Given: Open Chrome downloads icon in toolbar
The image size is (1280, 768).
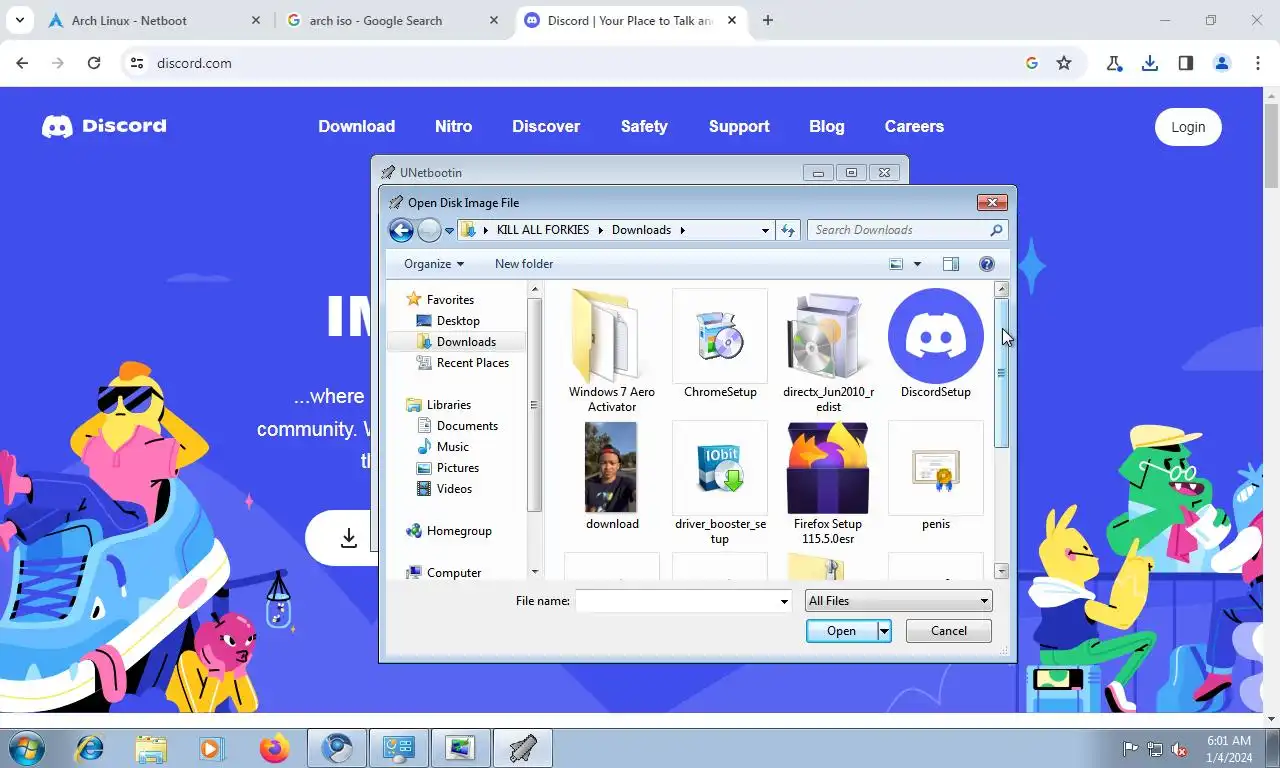Looking at the screenshot, I should tap(1150, 63).
